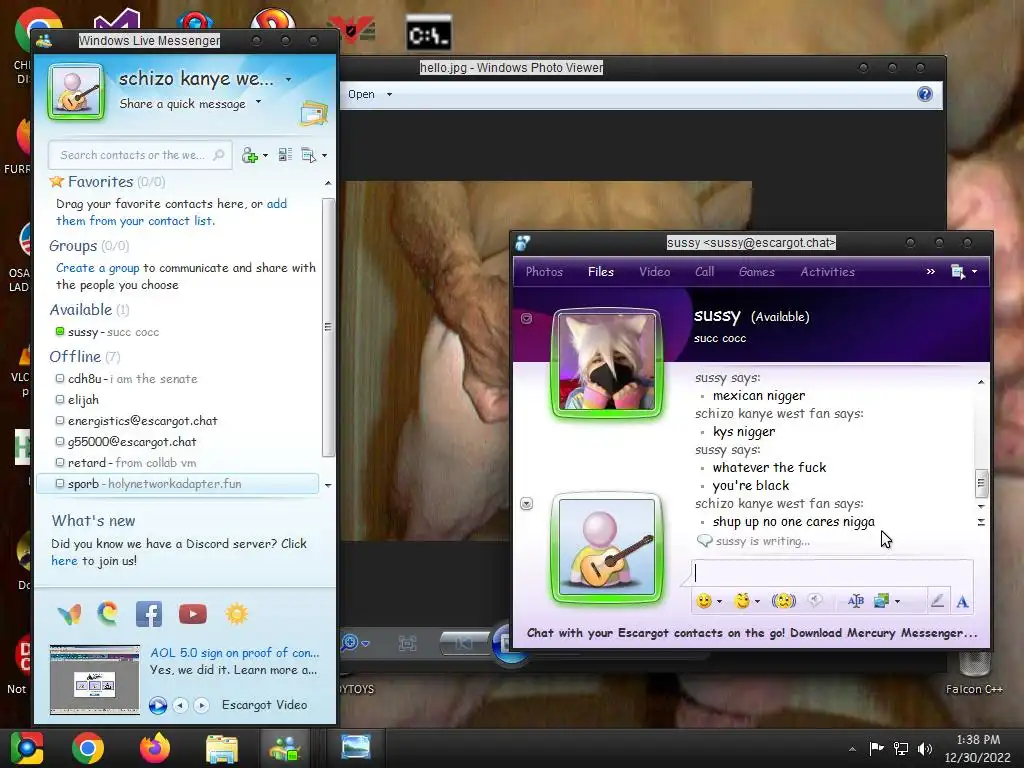The image size is (1024, 768).
Task: Expand the add contact dropdown arrow
Action: 265,155
